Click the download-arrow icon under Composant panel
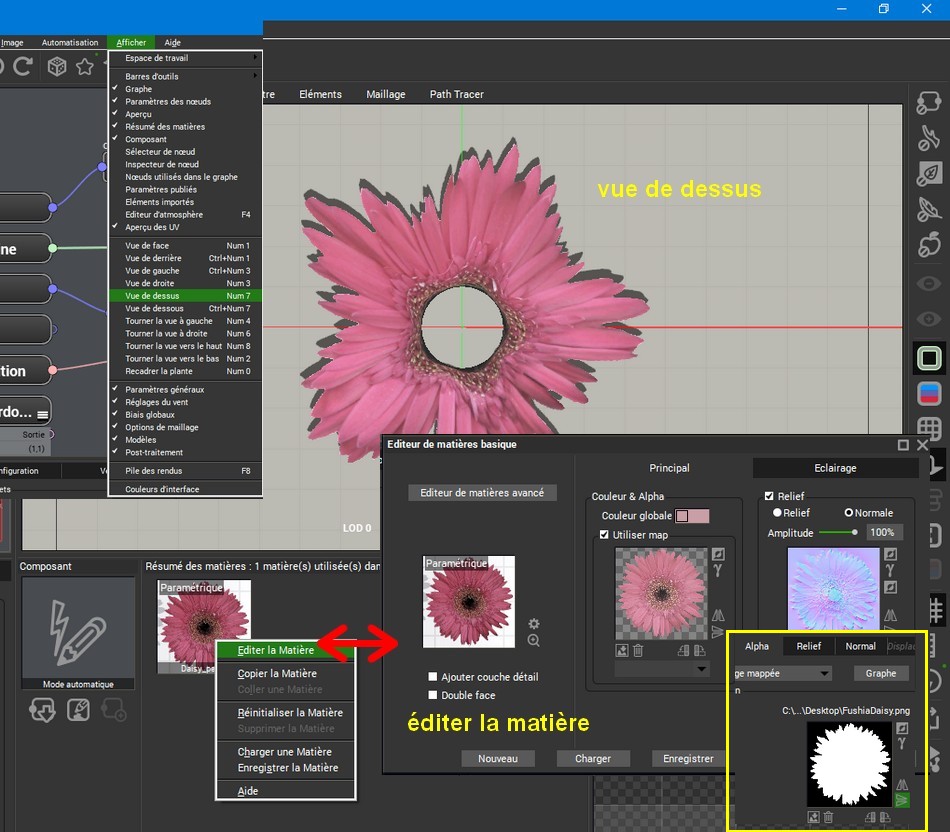Screen dimensions: 950x832 click(42, 710)
